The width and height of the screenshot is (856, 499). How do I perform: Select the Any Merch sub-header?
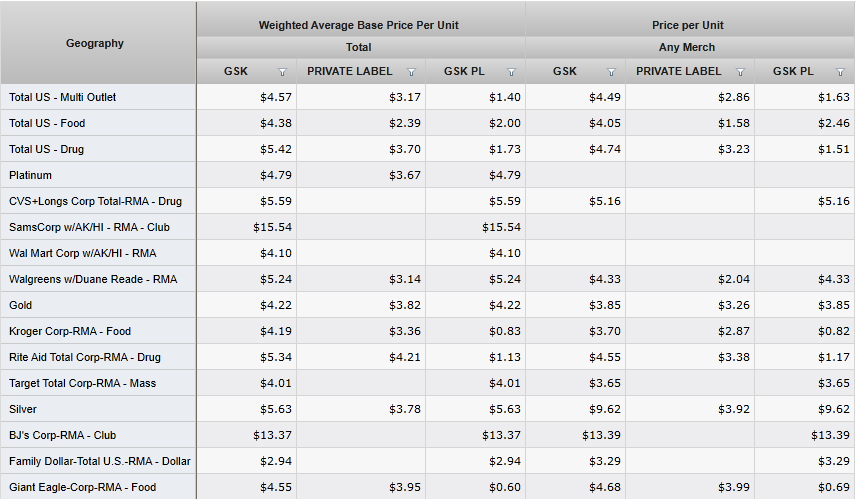pyautogui.click(x=687, y=47)
